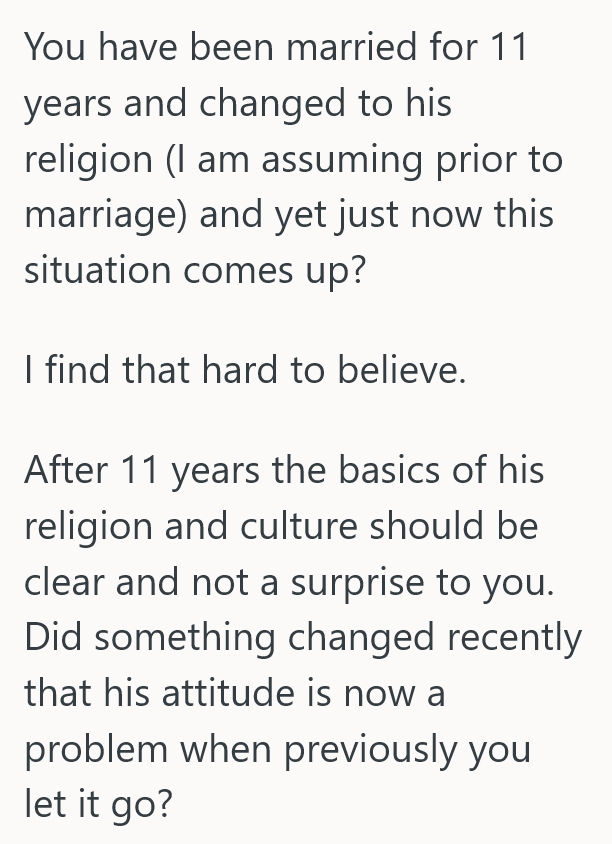The width and height of the screenshot is (612, 844).
Task: Click the word "After" starting third paragraph
Action: coord(67,470)
